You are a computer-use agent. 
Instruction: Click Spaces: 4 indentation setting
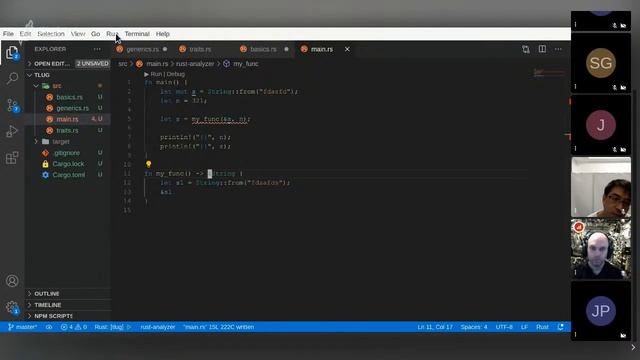click(x=474, y=327)
